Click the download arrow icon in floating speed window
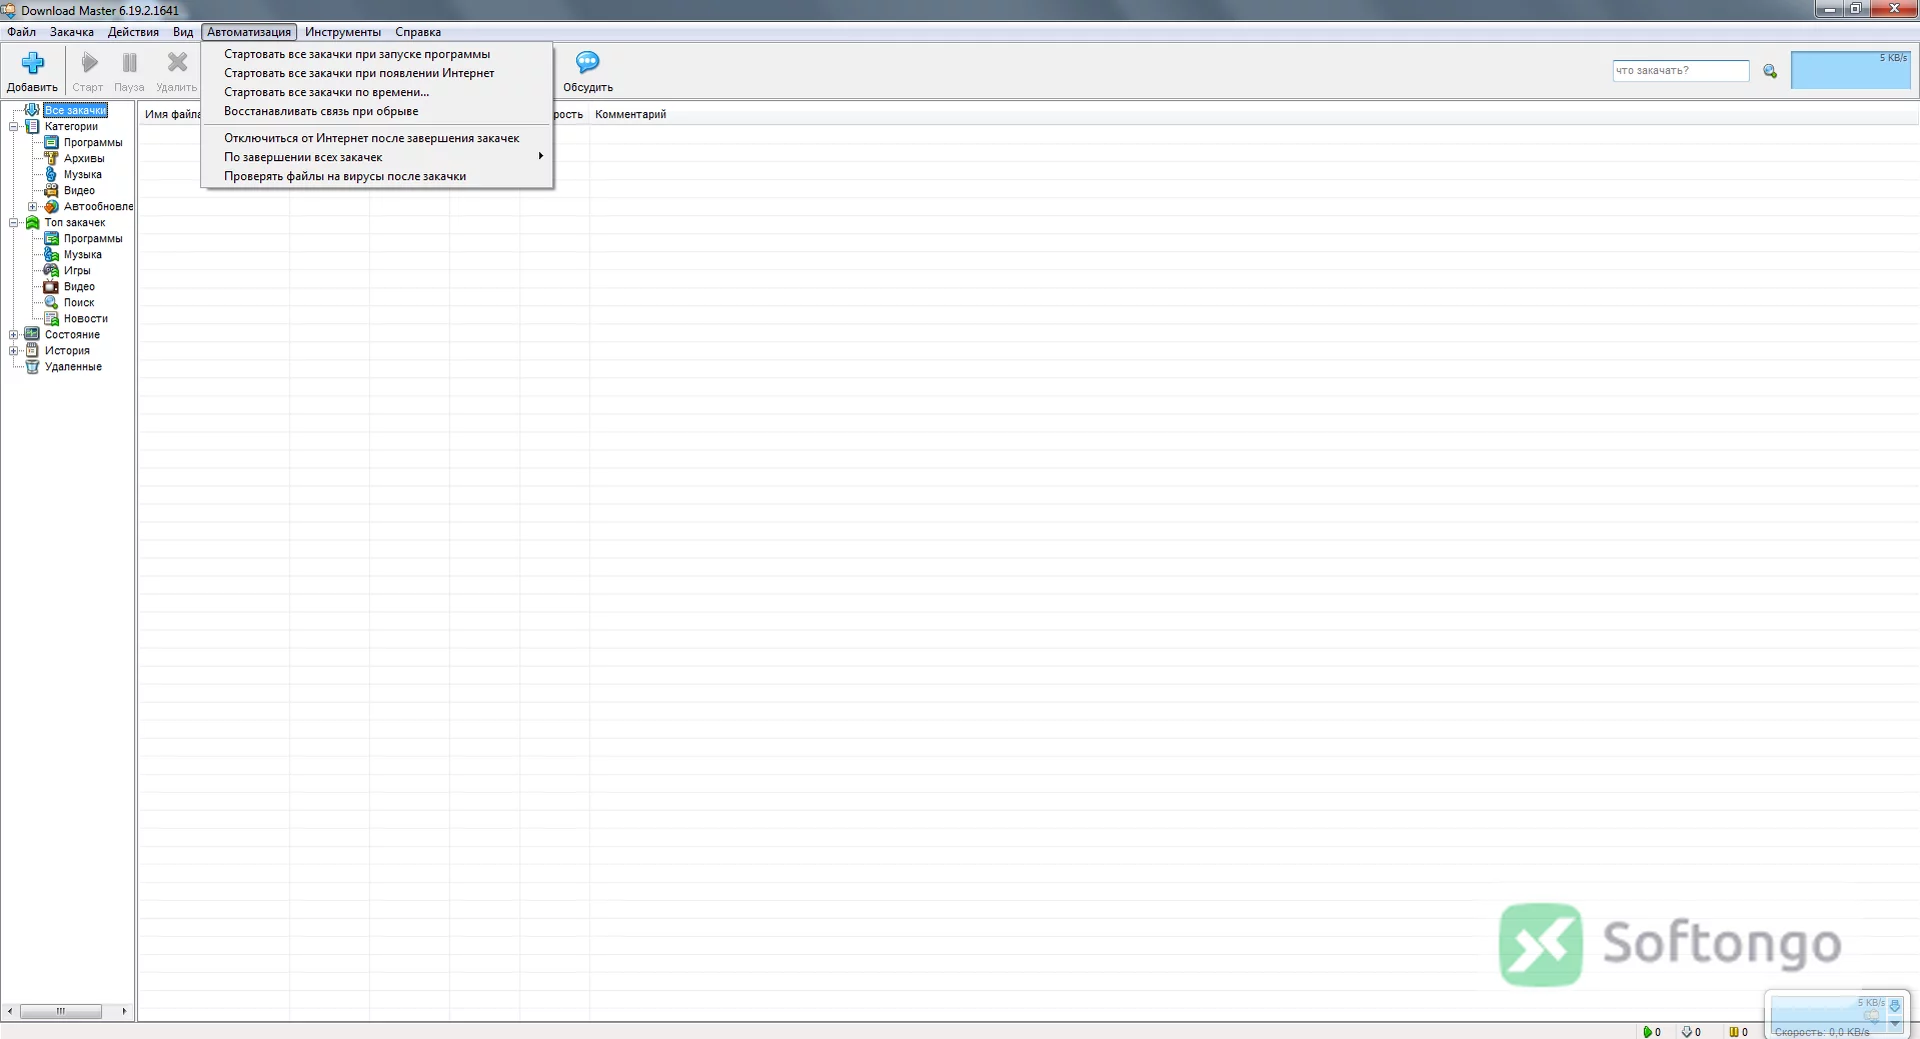Screen dimensions: 1920x1039 click(1894, 1006)
